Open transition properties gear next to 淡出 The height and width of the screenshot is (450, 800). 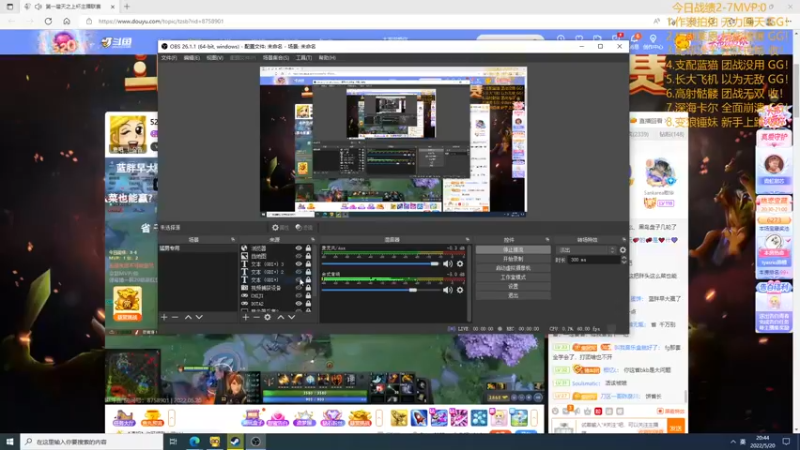(622, 250)
